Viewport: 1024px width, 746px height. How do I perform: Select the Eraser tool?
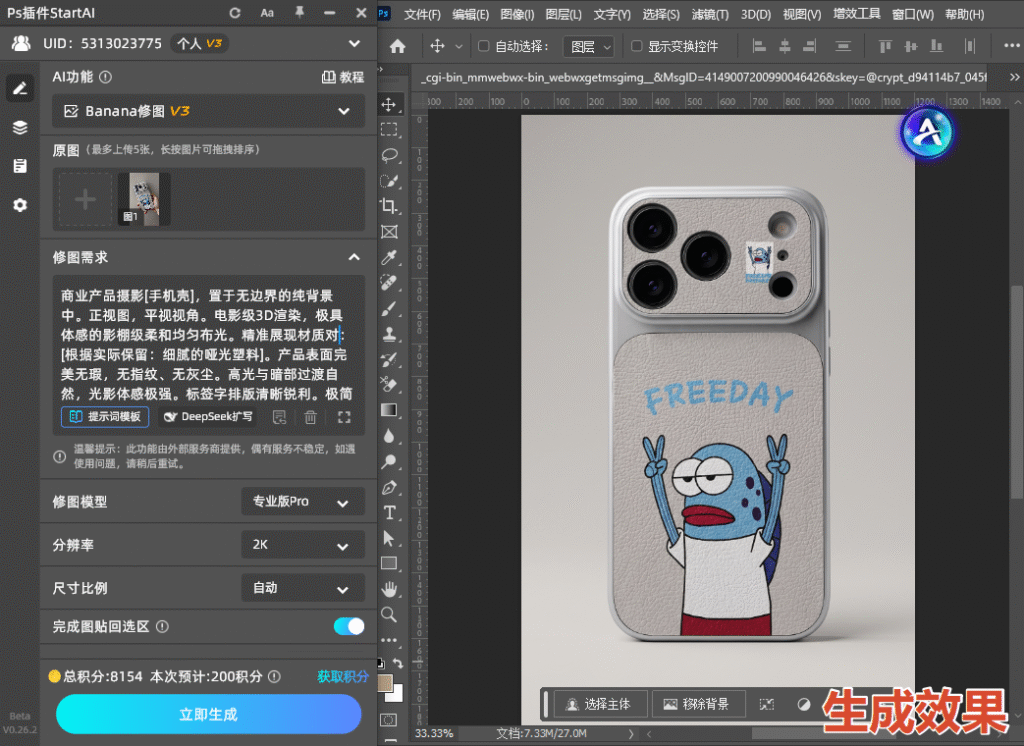(389, 385)
